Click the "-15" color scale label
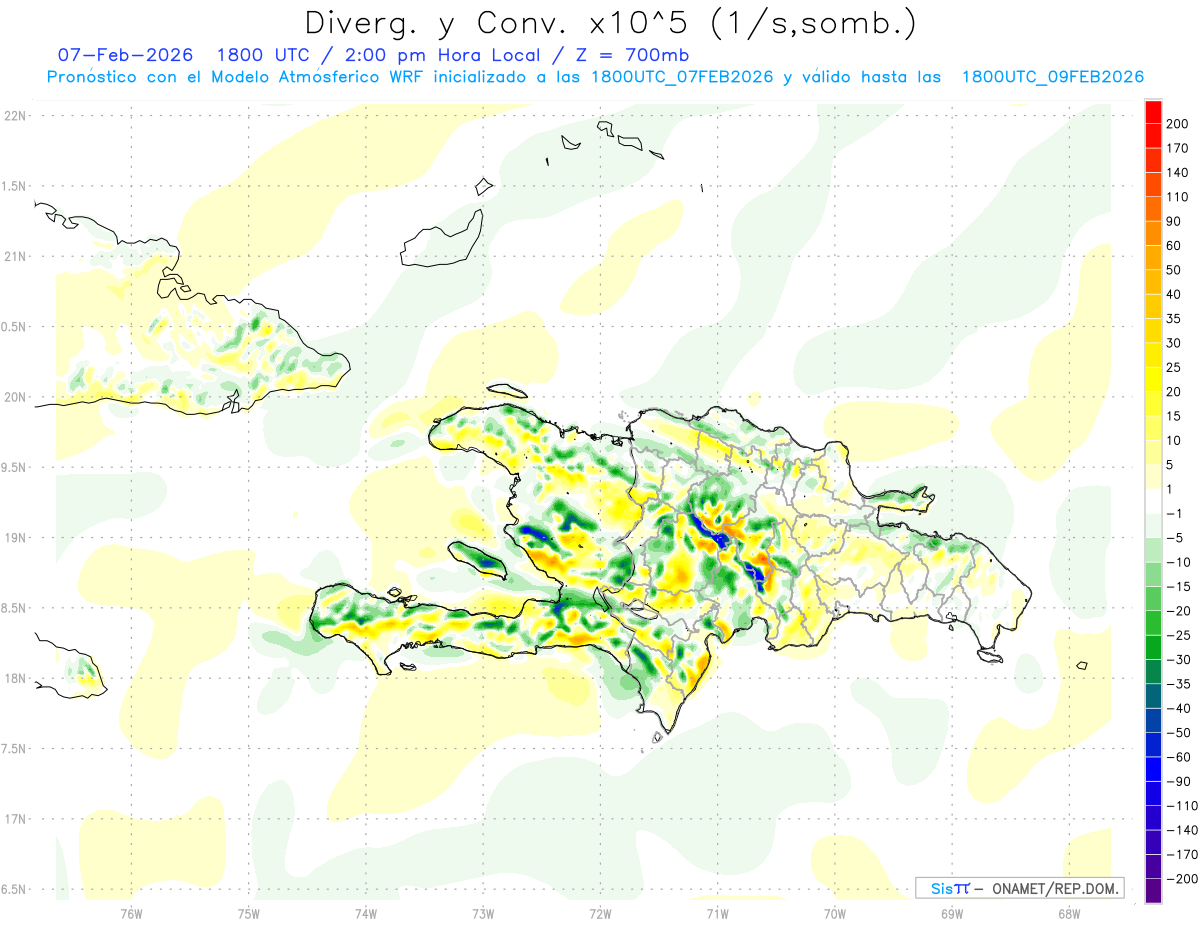 1179,586
